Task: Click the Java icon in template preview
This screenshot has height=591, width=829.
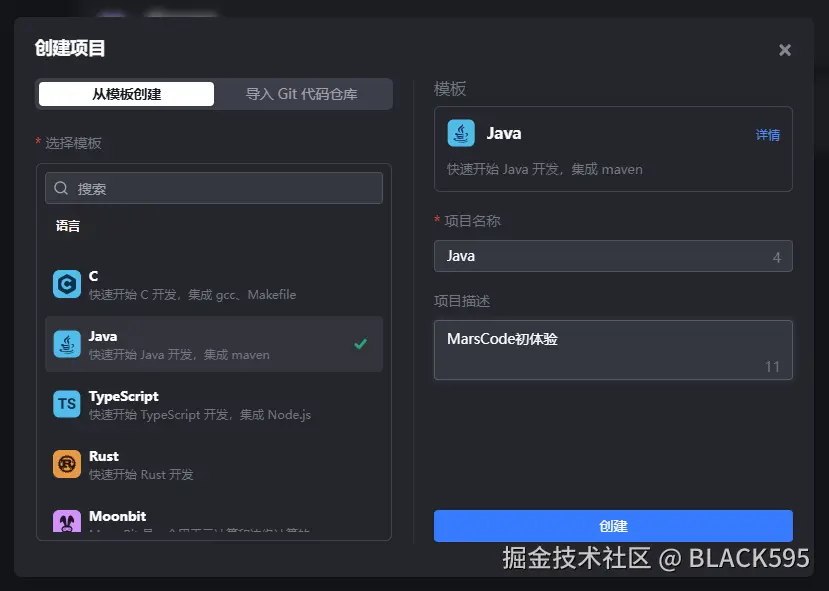Action: 461,133
